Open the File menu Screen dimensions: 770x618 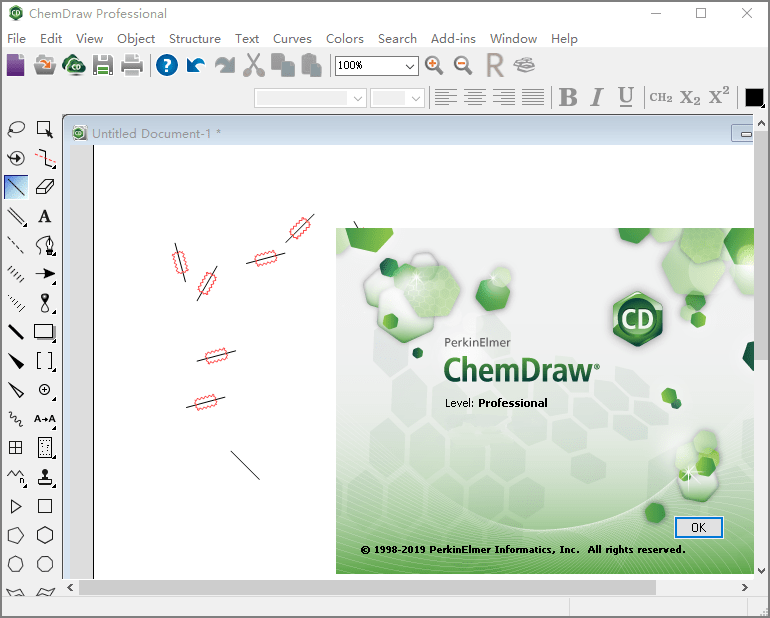16,38
